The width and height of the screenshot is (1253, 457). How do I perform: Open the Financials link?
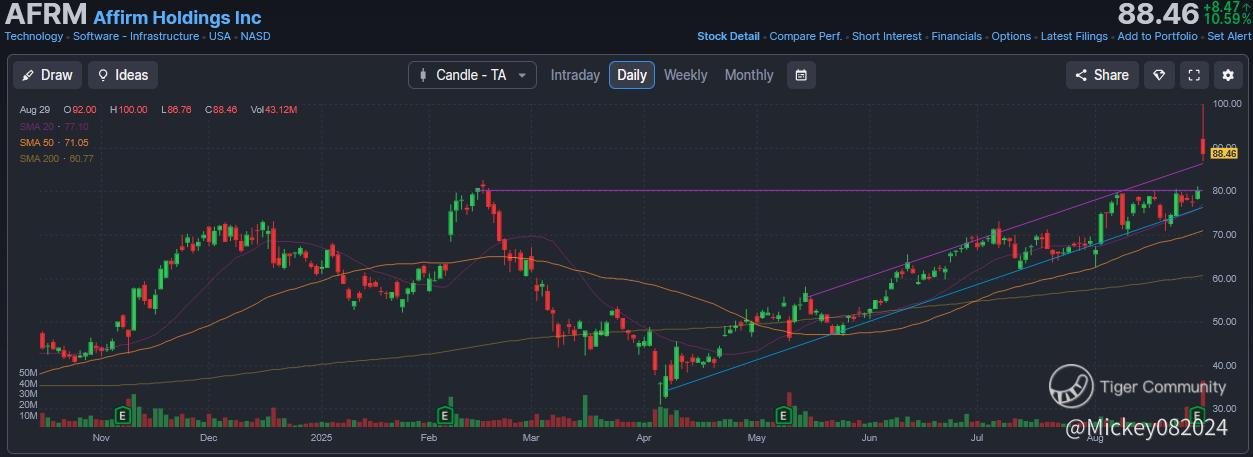coord(957,36)
